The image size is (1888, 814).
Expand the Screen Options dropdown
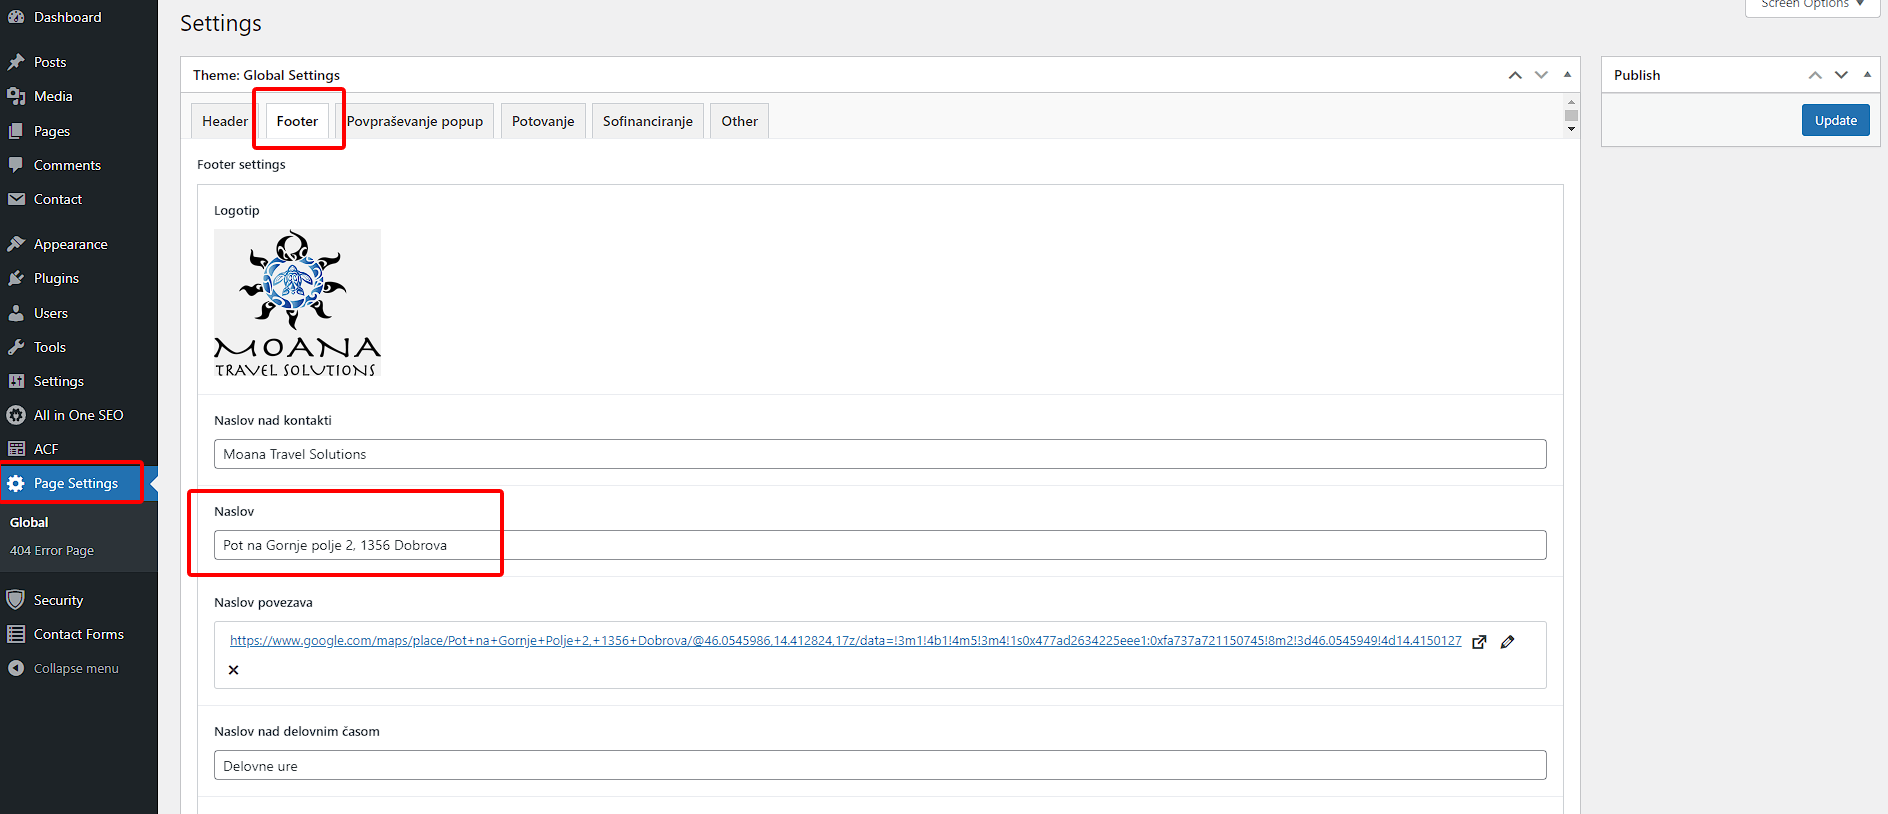pyautogui.click(x=1812, y=5)
